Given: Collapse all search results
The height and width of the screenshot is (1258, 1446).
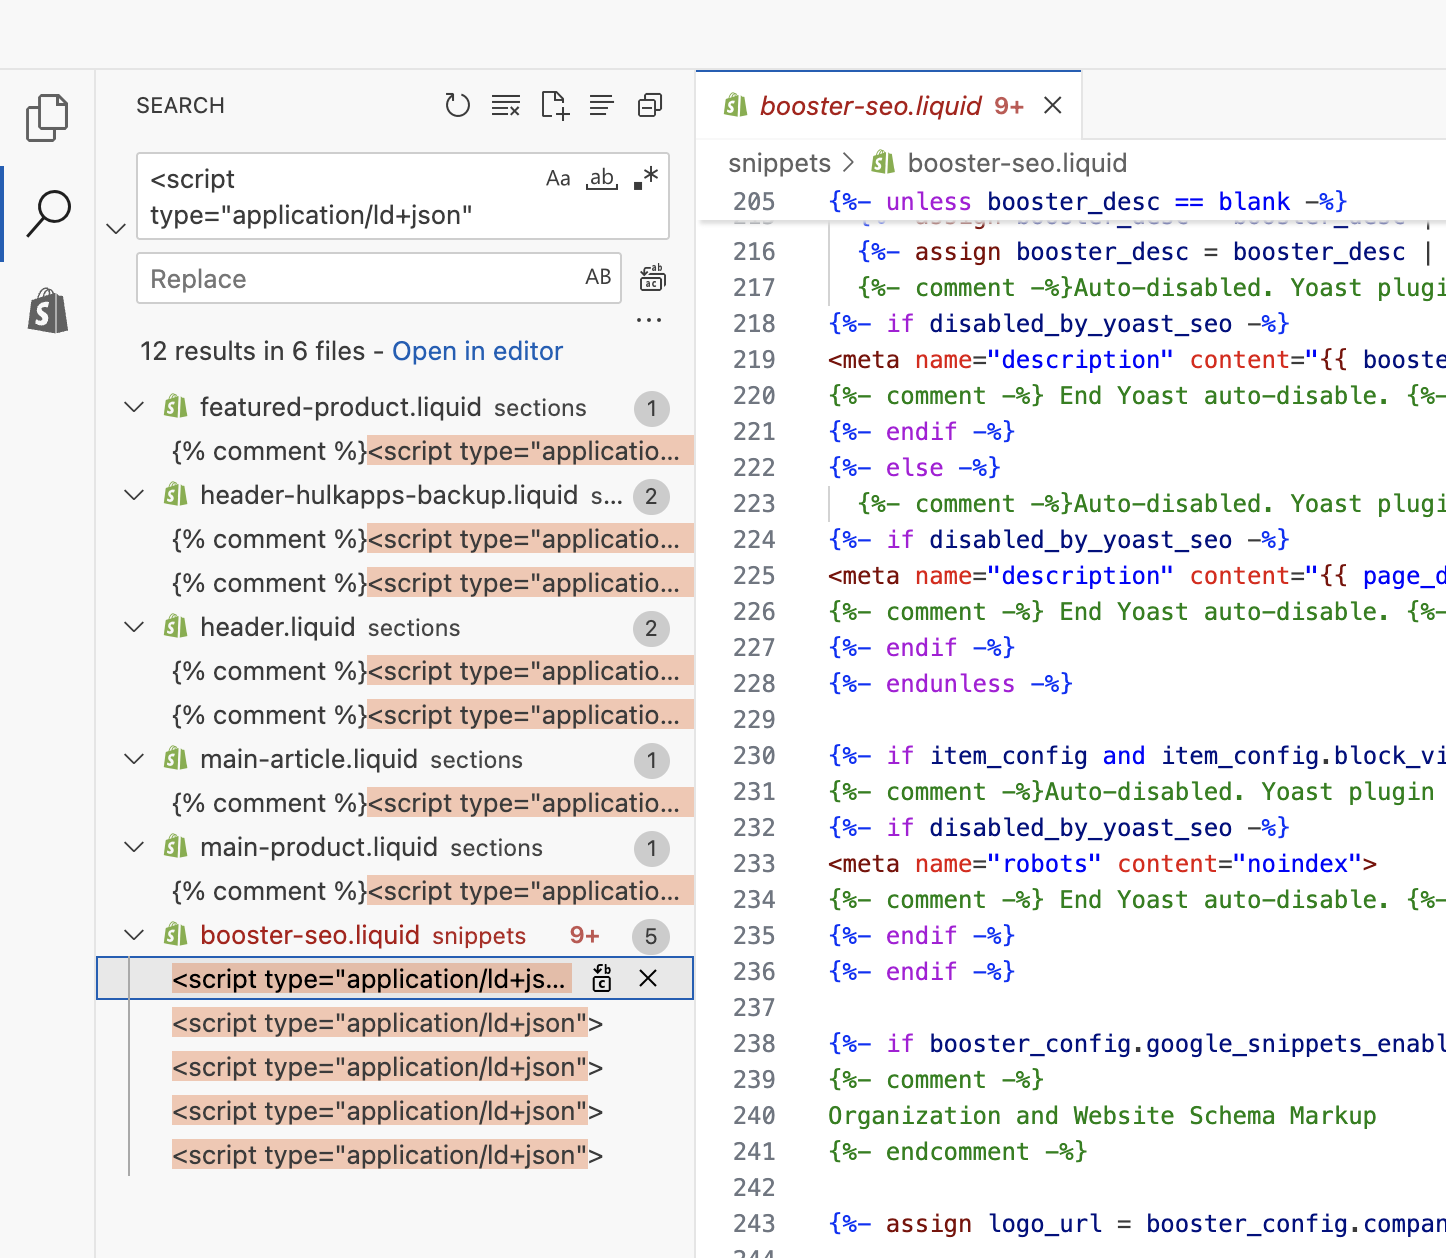Looking at the screenshot, I should 650,105.
